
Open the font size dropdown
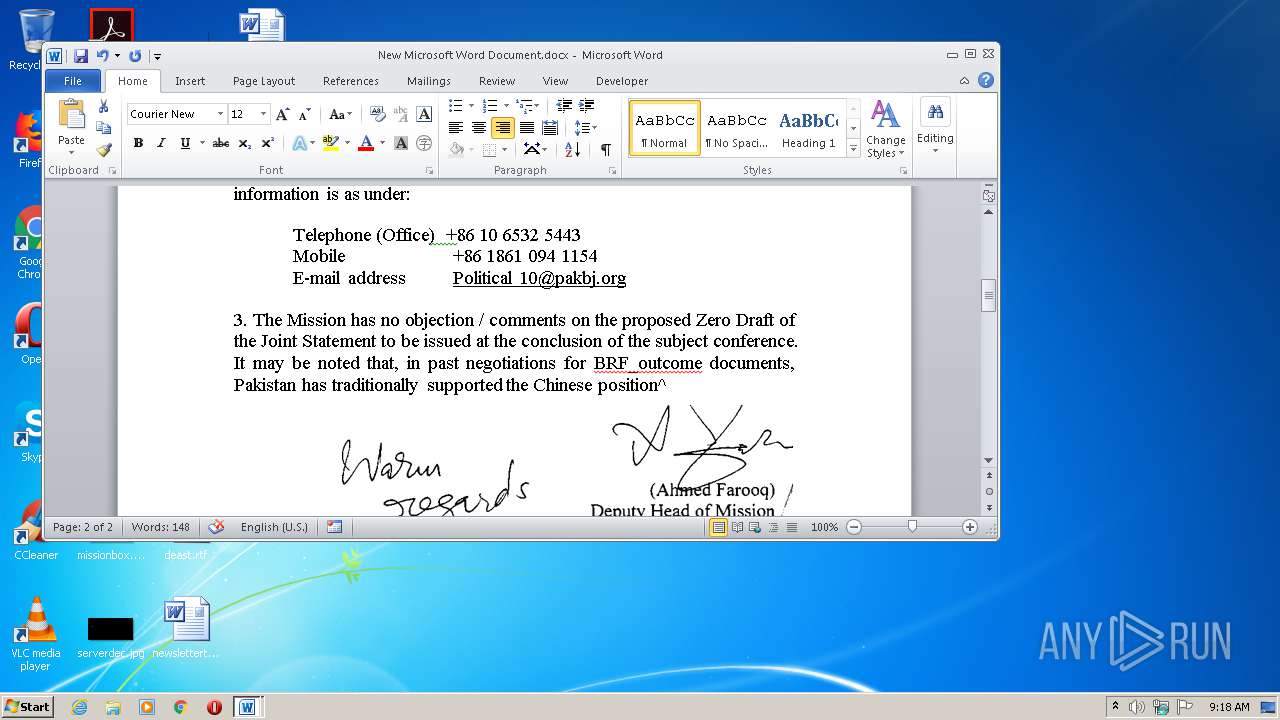pos(264,114)
